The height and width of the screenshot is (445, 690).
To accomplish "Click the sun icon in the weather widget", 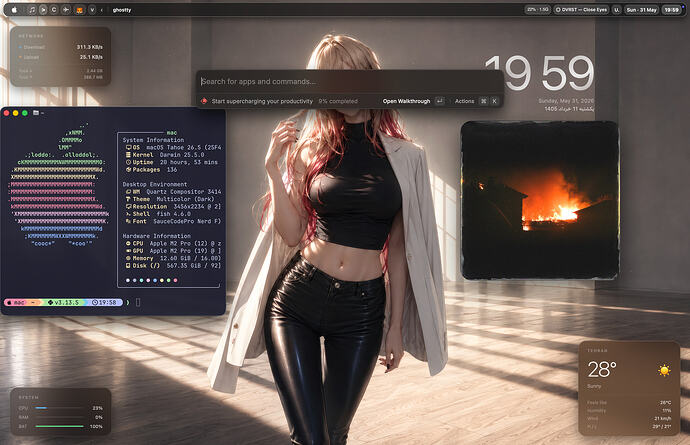I will pos(664,370).
